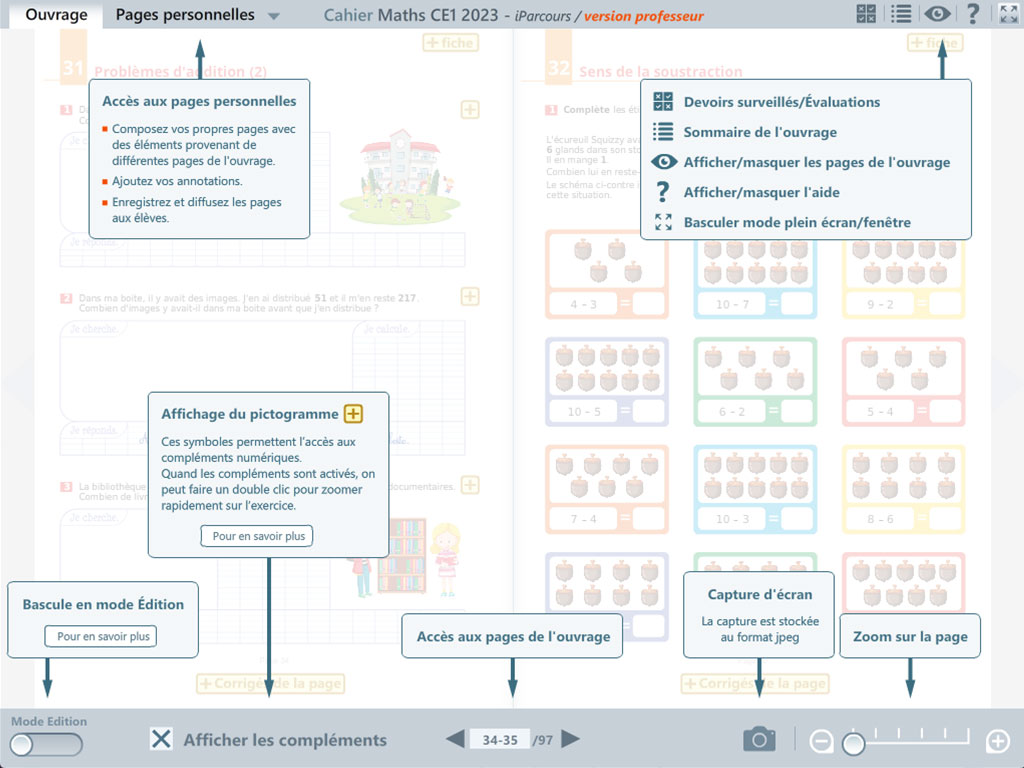Click the help question mark icon

pyautogui.click(x=971, y=14)
